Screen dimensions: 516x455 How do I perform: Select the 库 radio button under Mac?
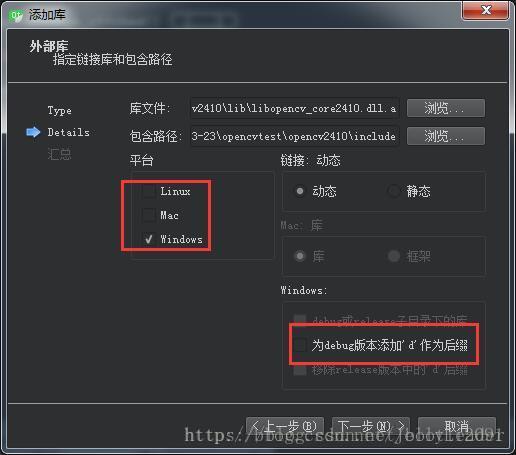click(300, 256)
